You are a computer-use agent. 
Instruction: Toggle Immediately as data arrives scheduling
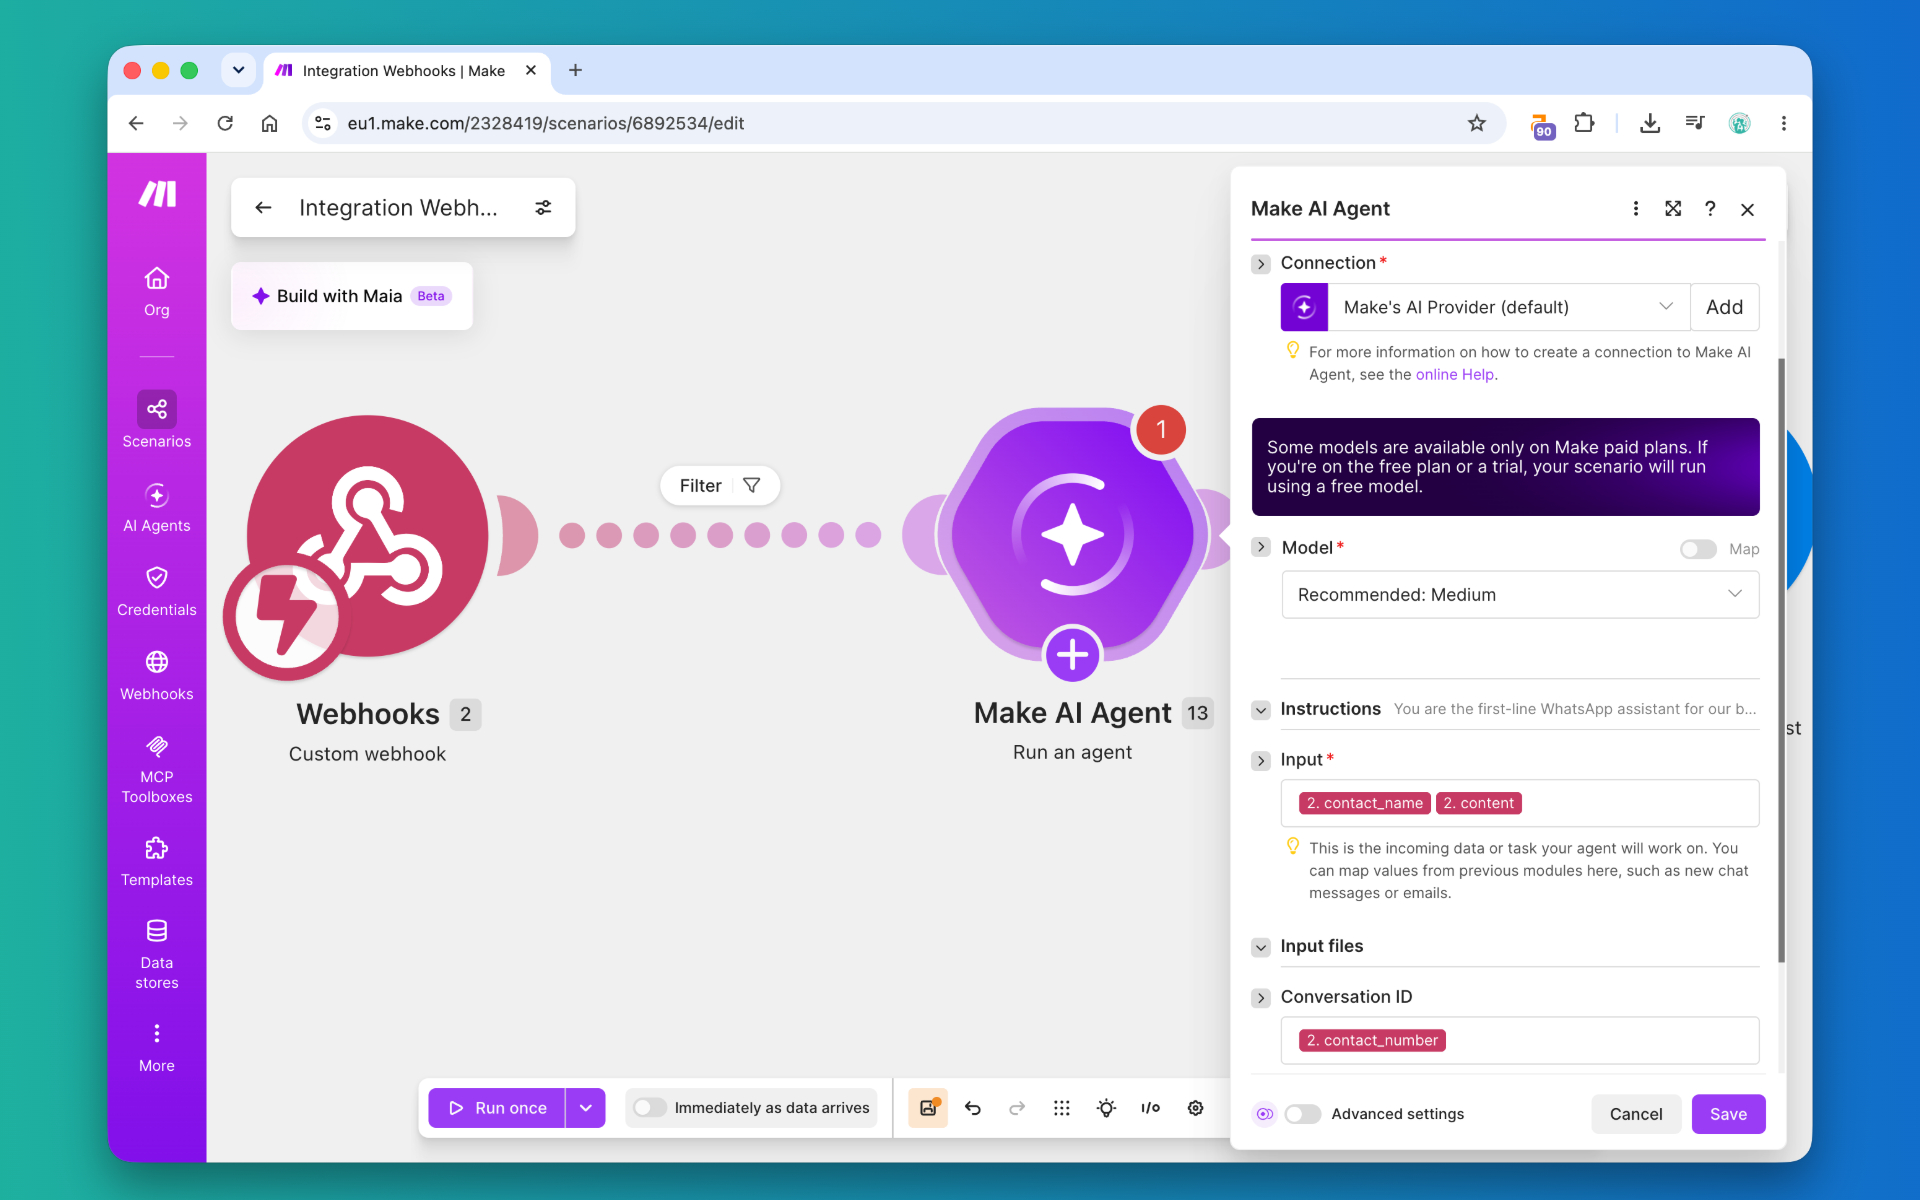650,1108
